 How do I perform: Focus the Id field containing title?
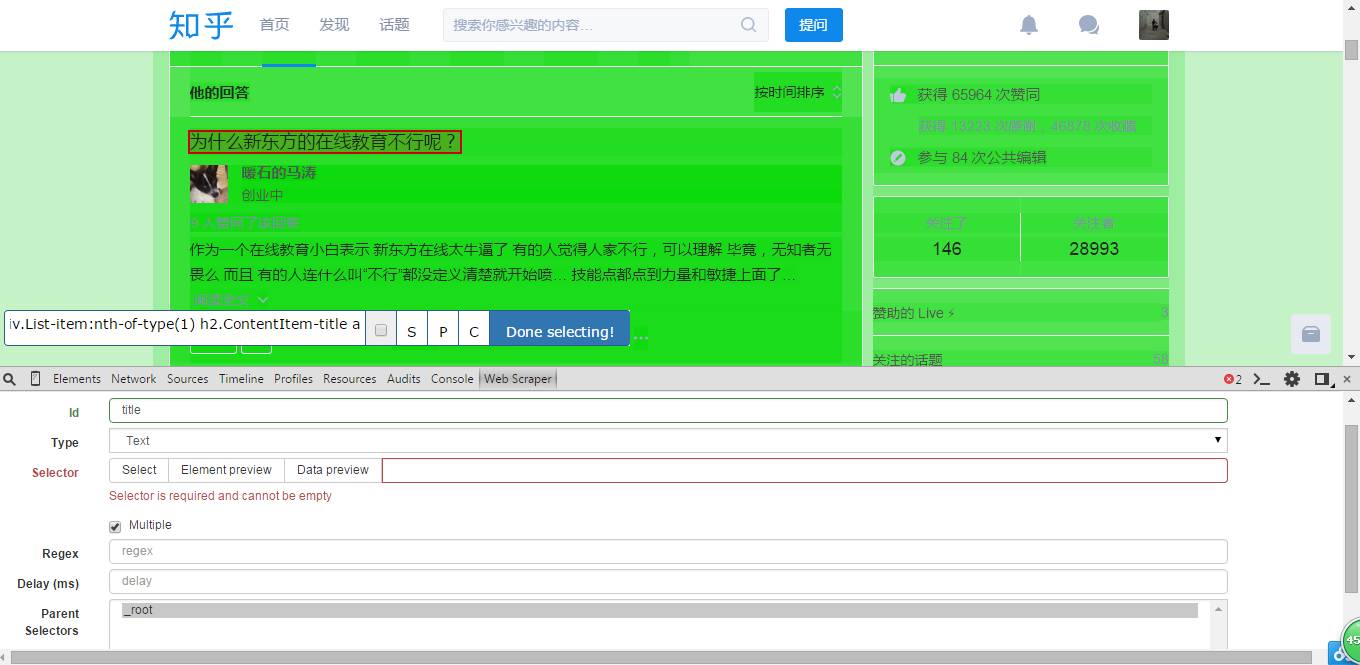(668, 410)
